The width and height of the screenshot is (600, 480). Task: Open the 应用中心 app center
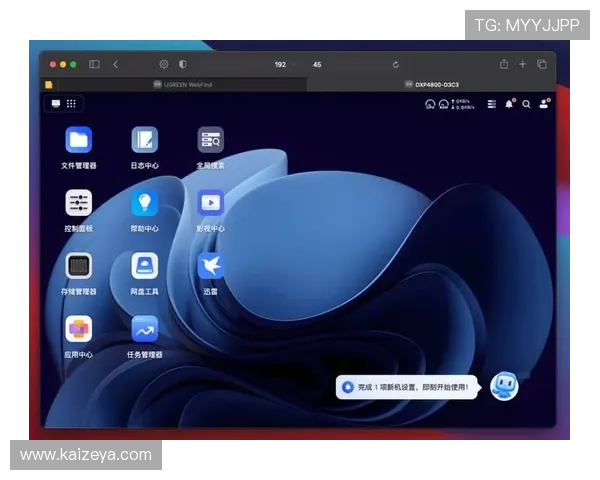pos(79,329)
